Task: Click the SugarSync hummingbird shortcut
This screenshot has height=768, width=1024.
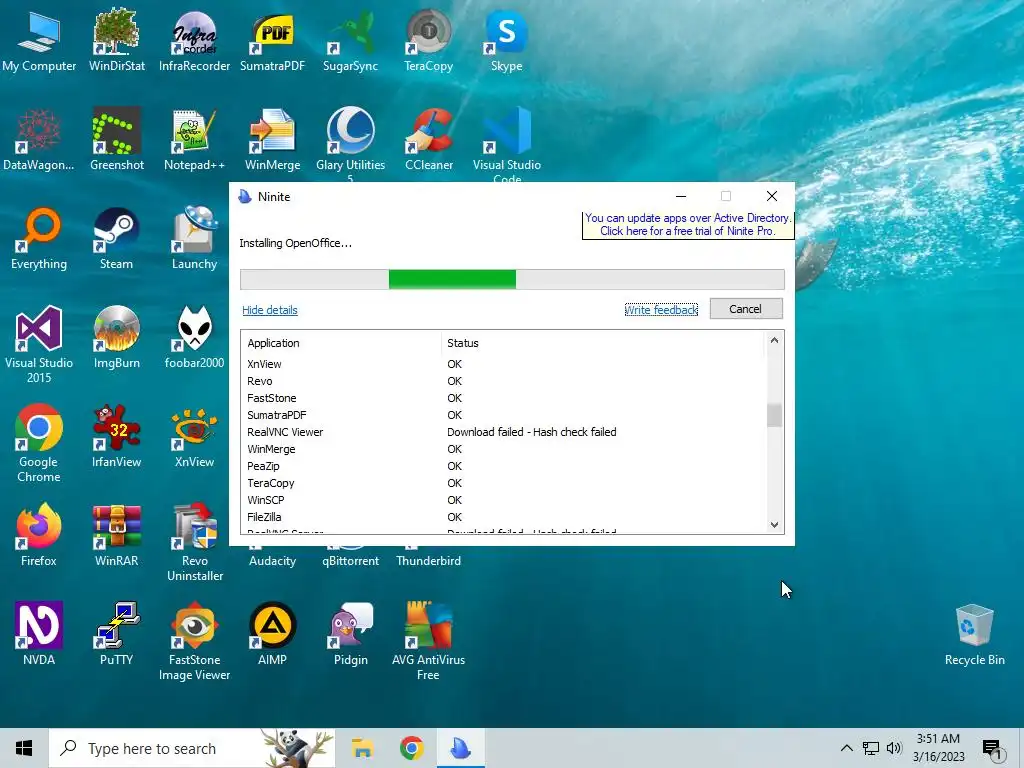Action: (x=350, y=40)
